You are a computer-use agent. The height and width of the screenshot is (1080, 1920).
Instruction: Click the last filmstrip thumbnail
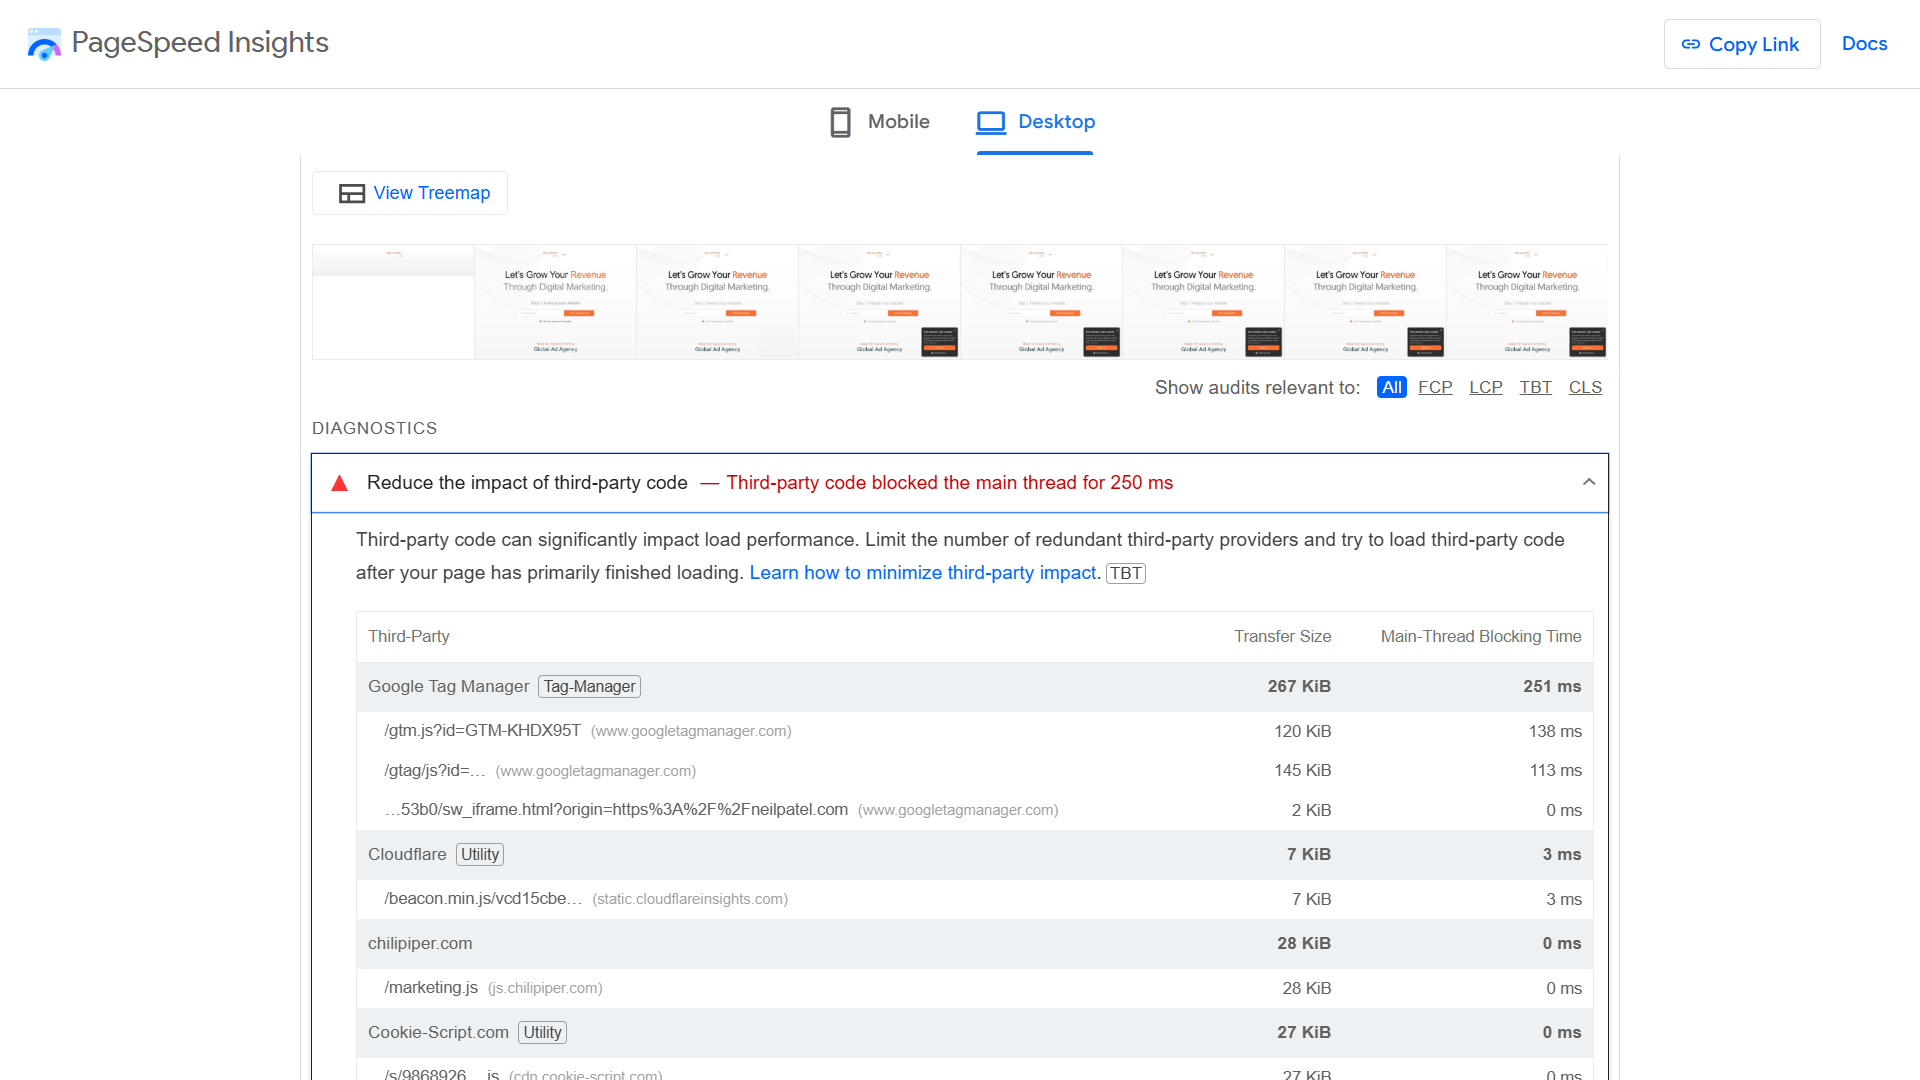[x=1527, y=302]
